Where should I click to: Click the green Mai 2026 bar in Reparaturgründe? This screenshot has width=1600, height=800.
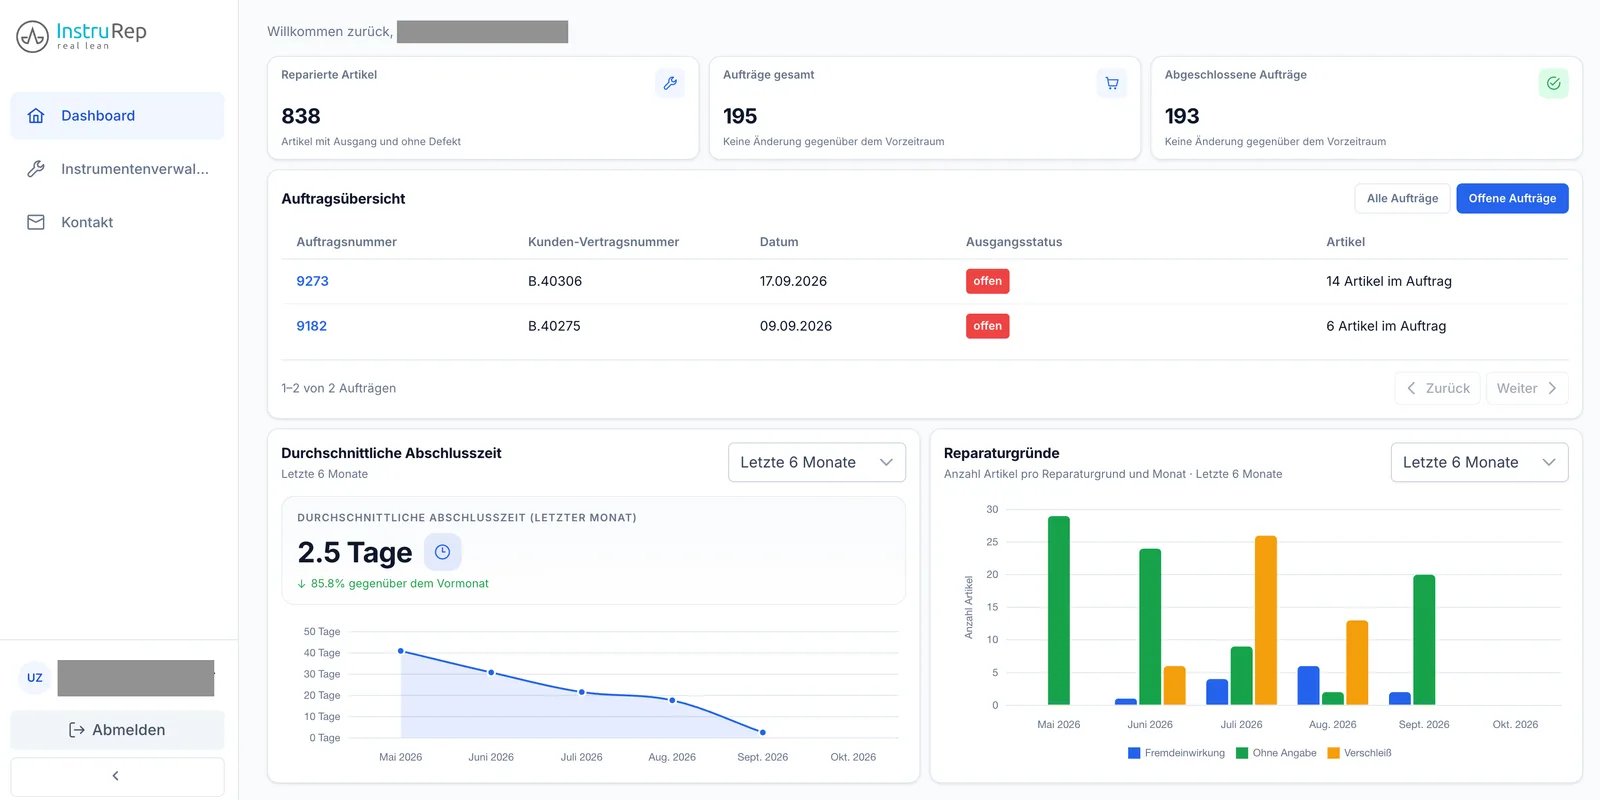click(1059, 610)
